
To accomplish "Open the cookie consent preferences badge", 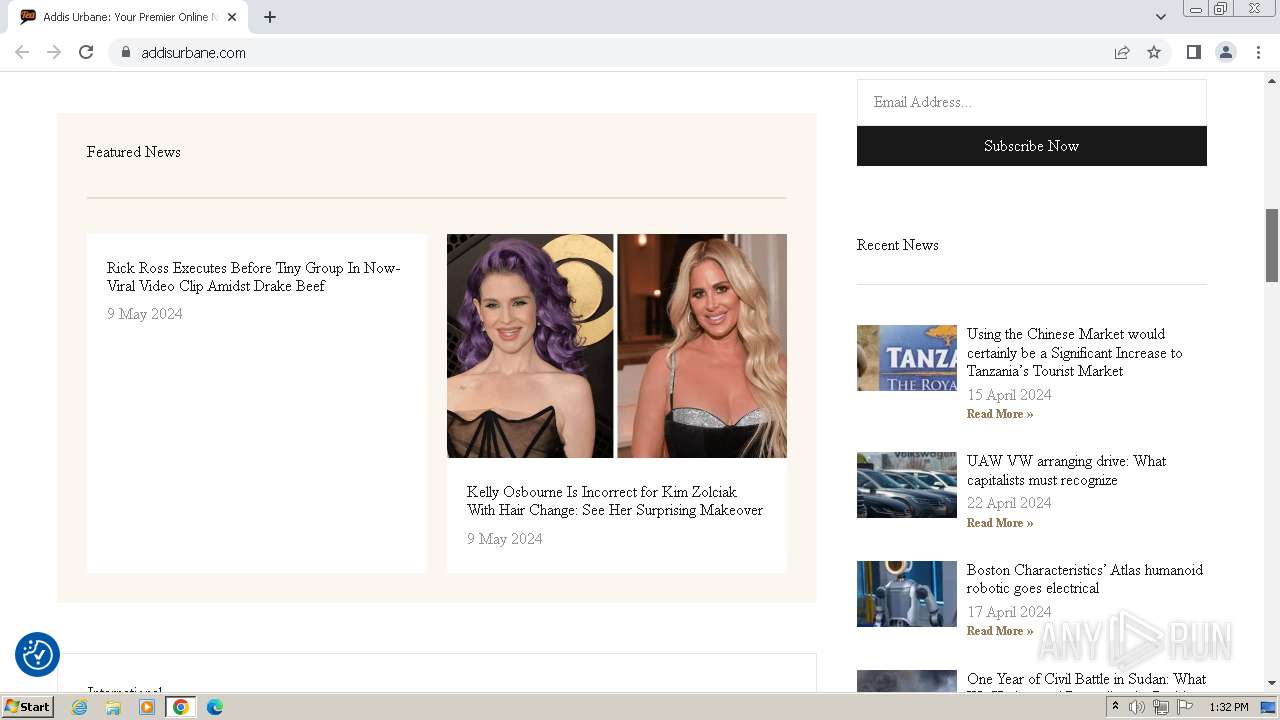I will point(37,655).
